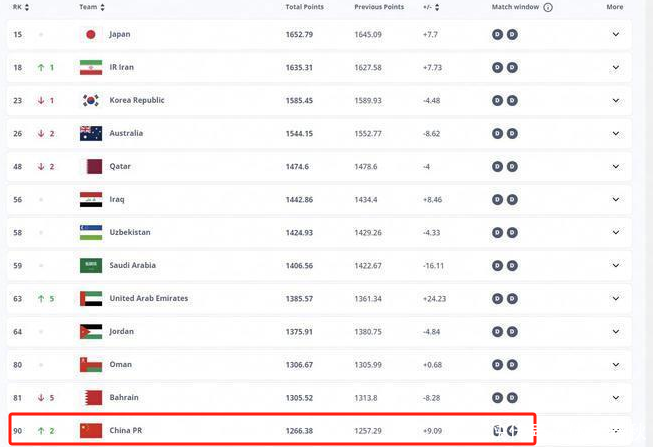This screenshot has width=653, height=447.
Task: Click the Total Points column header
Action: [304, 7]
